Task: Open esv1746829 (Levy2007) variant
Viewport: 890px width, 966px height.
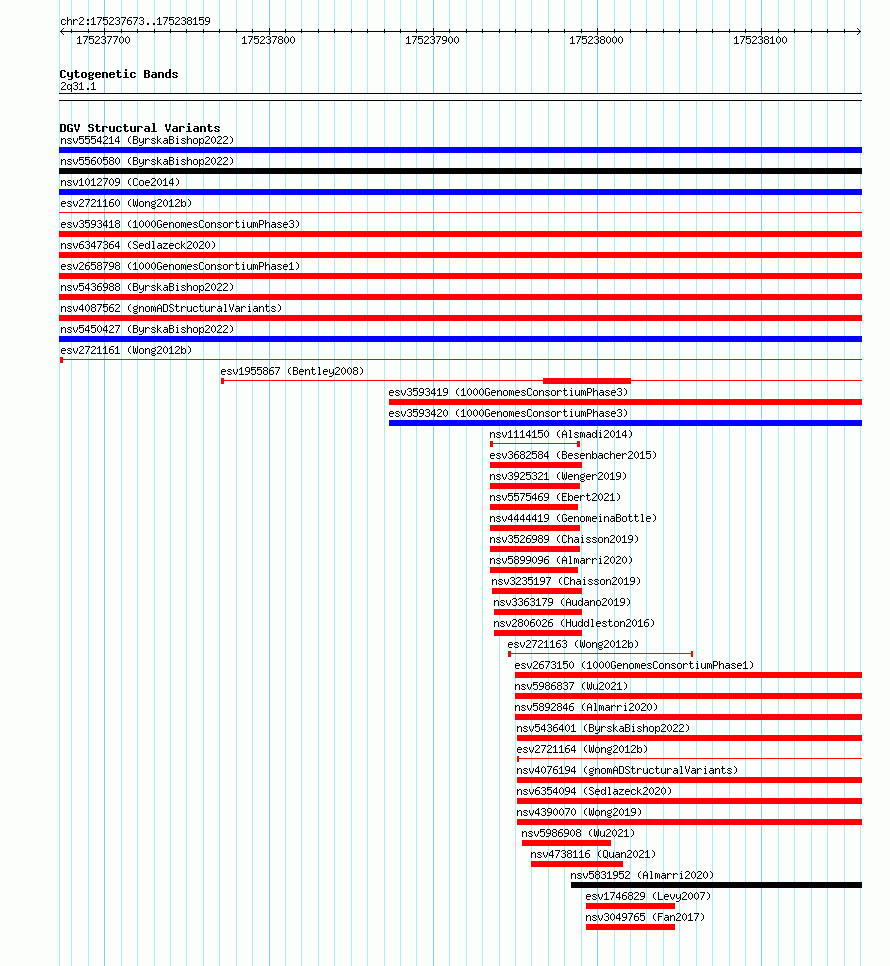Action: tap(648, 896)
